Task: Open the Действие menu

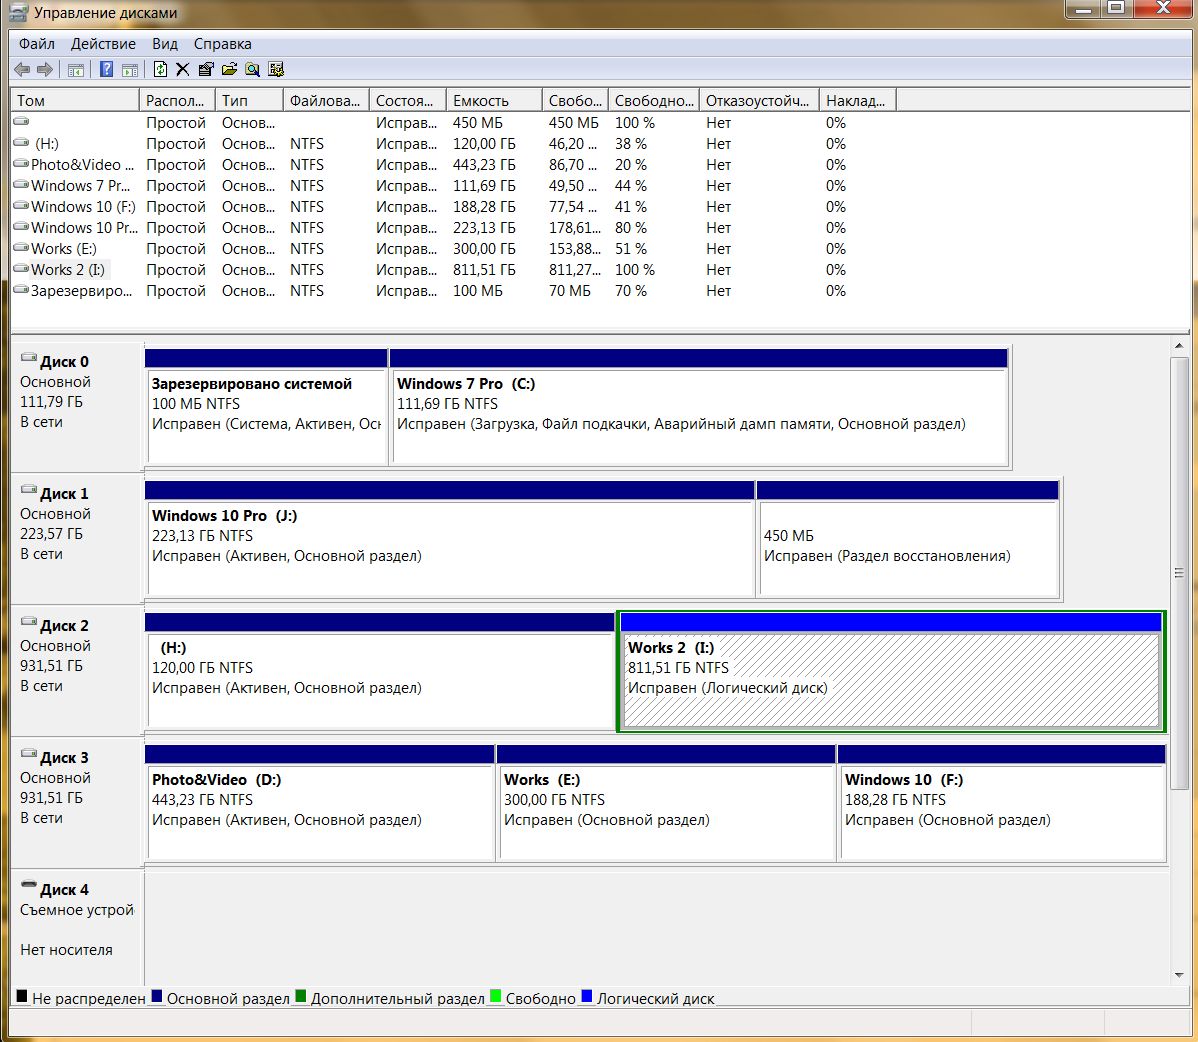Action: 103,44
